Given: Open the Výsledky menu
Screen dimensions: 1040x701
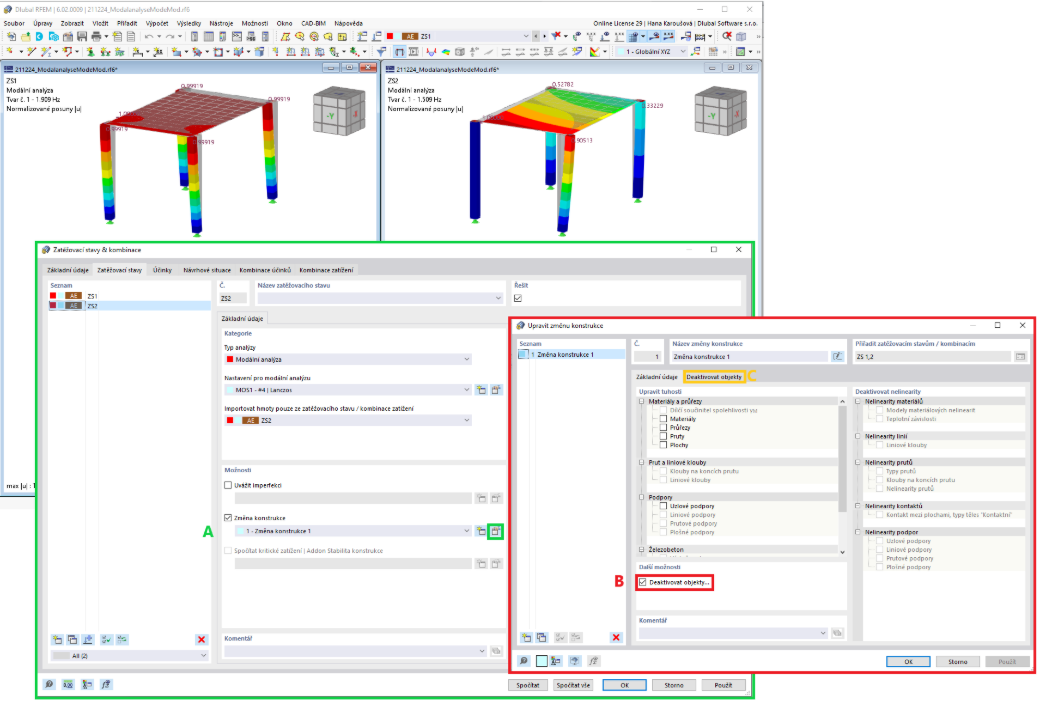Looking at the screenshot, I should coord(189,23).
